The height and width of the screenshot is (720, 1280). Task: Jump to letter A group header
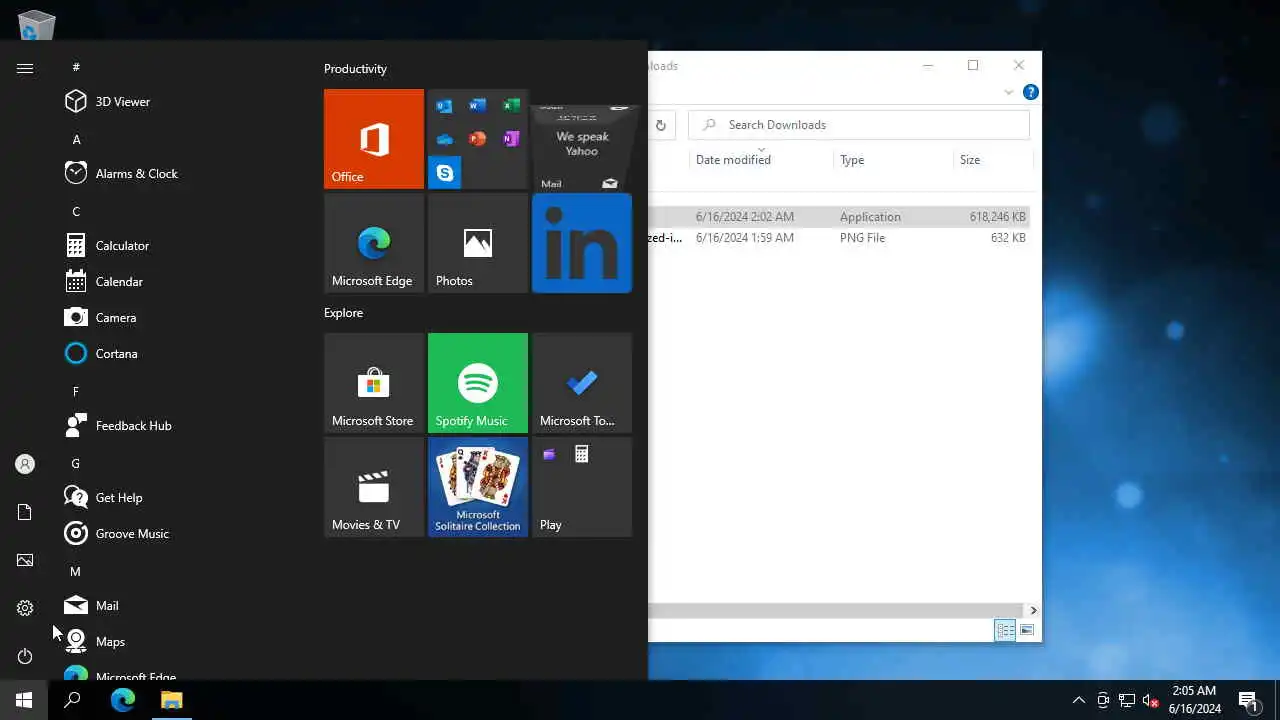[77, 139]
